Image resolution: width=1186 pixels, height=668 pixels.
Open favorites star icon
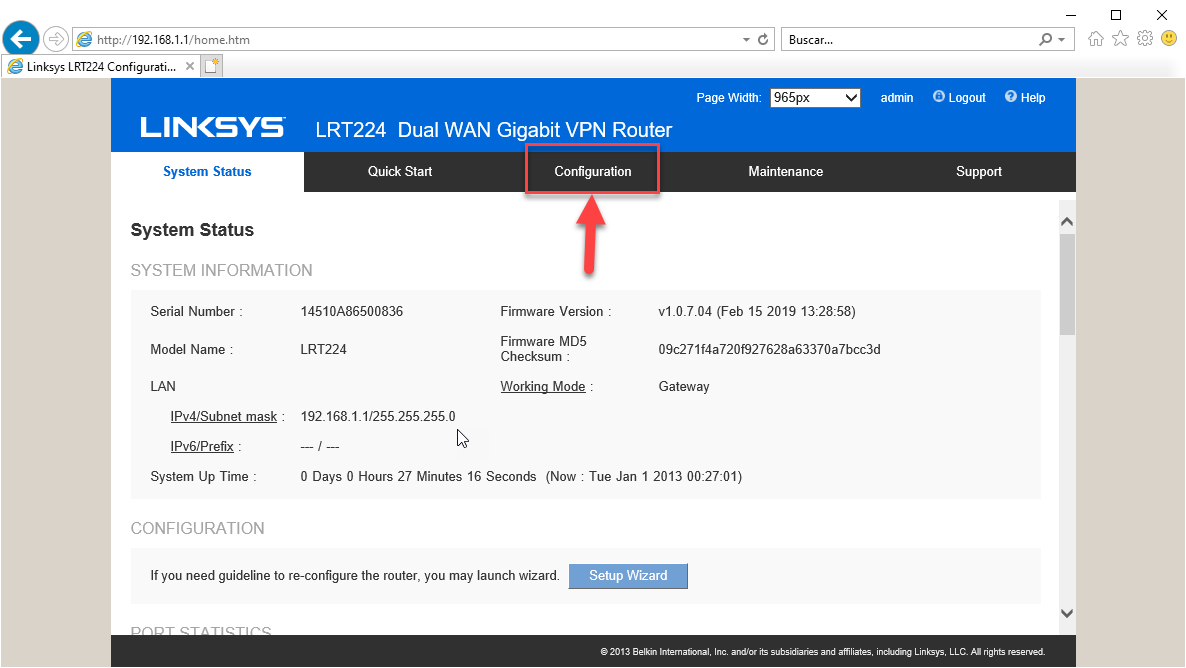1121,39
